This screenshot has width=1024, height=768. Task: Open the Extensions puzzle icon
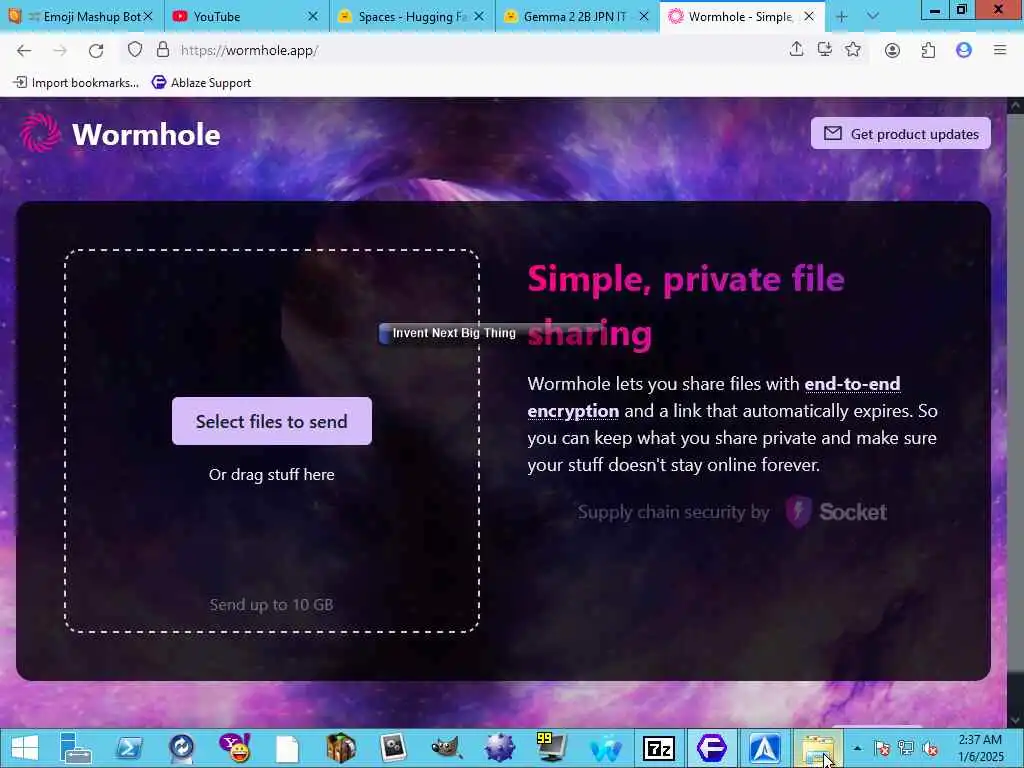click(928, 50)
